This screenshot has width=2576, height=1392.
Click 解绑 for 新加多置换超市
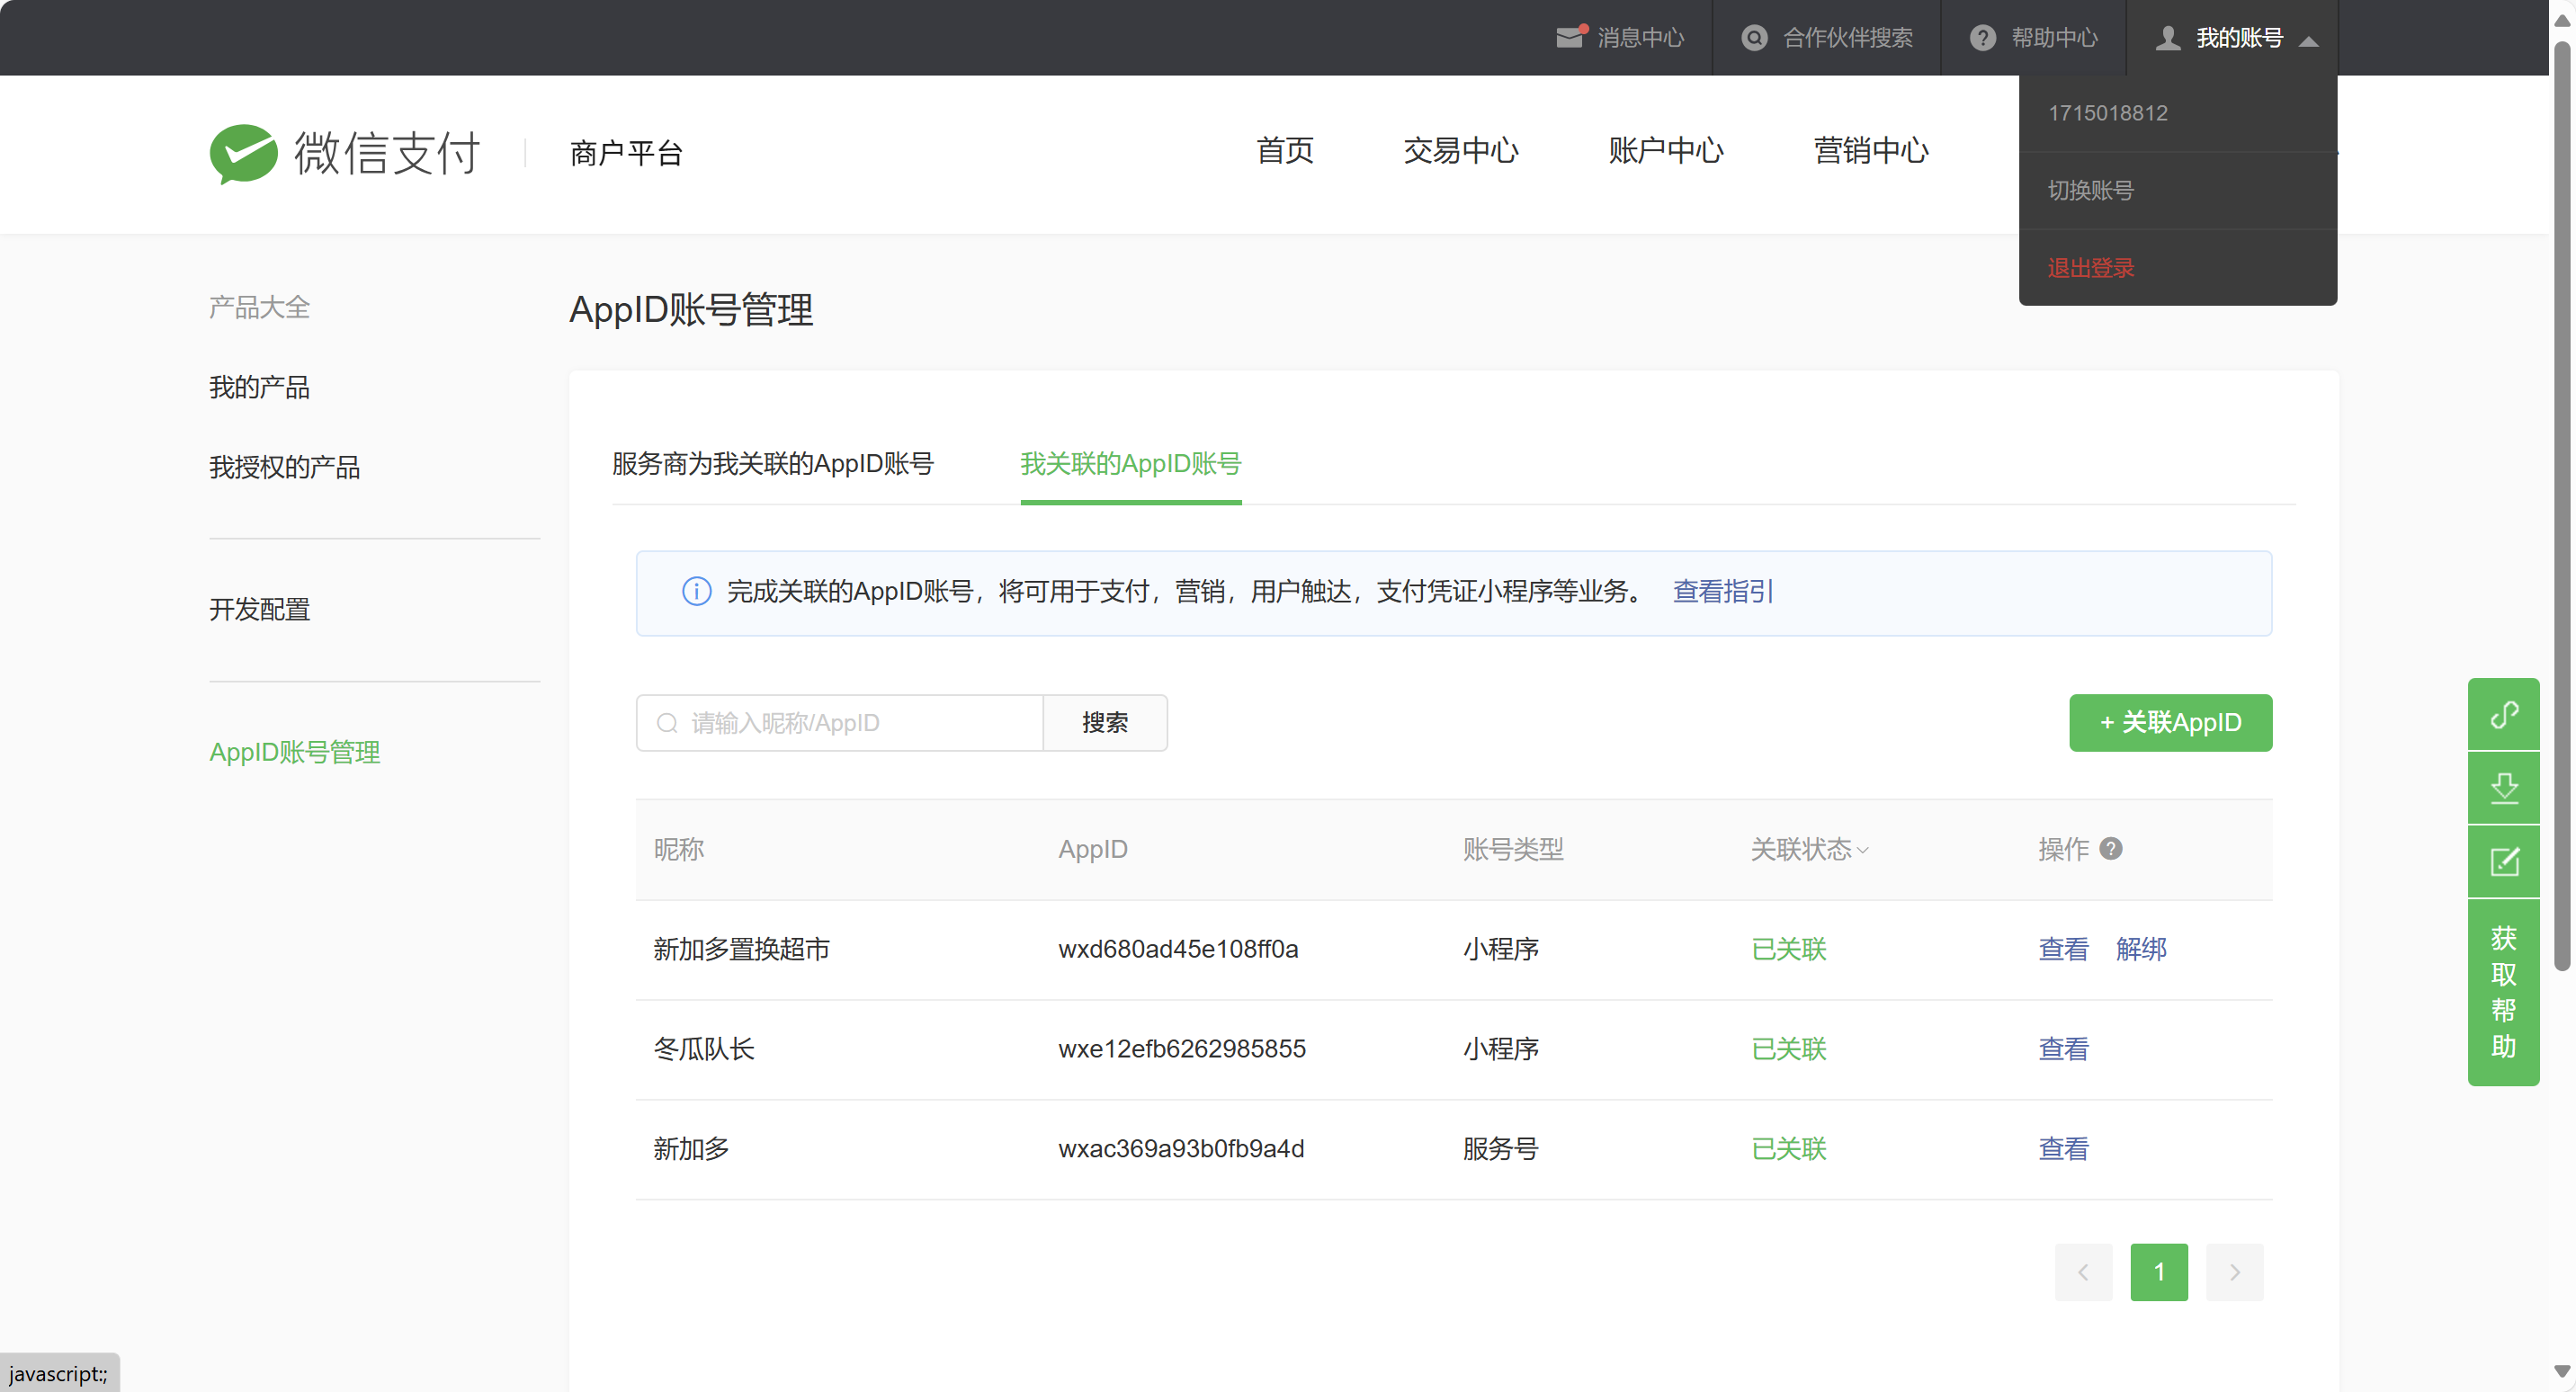click(2140, 949)
